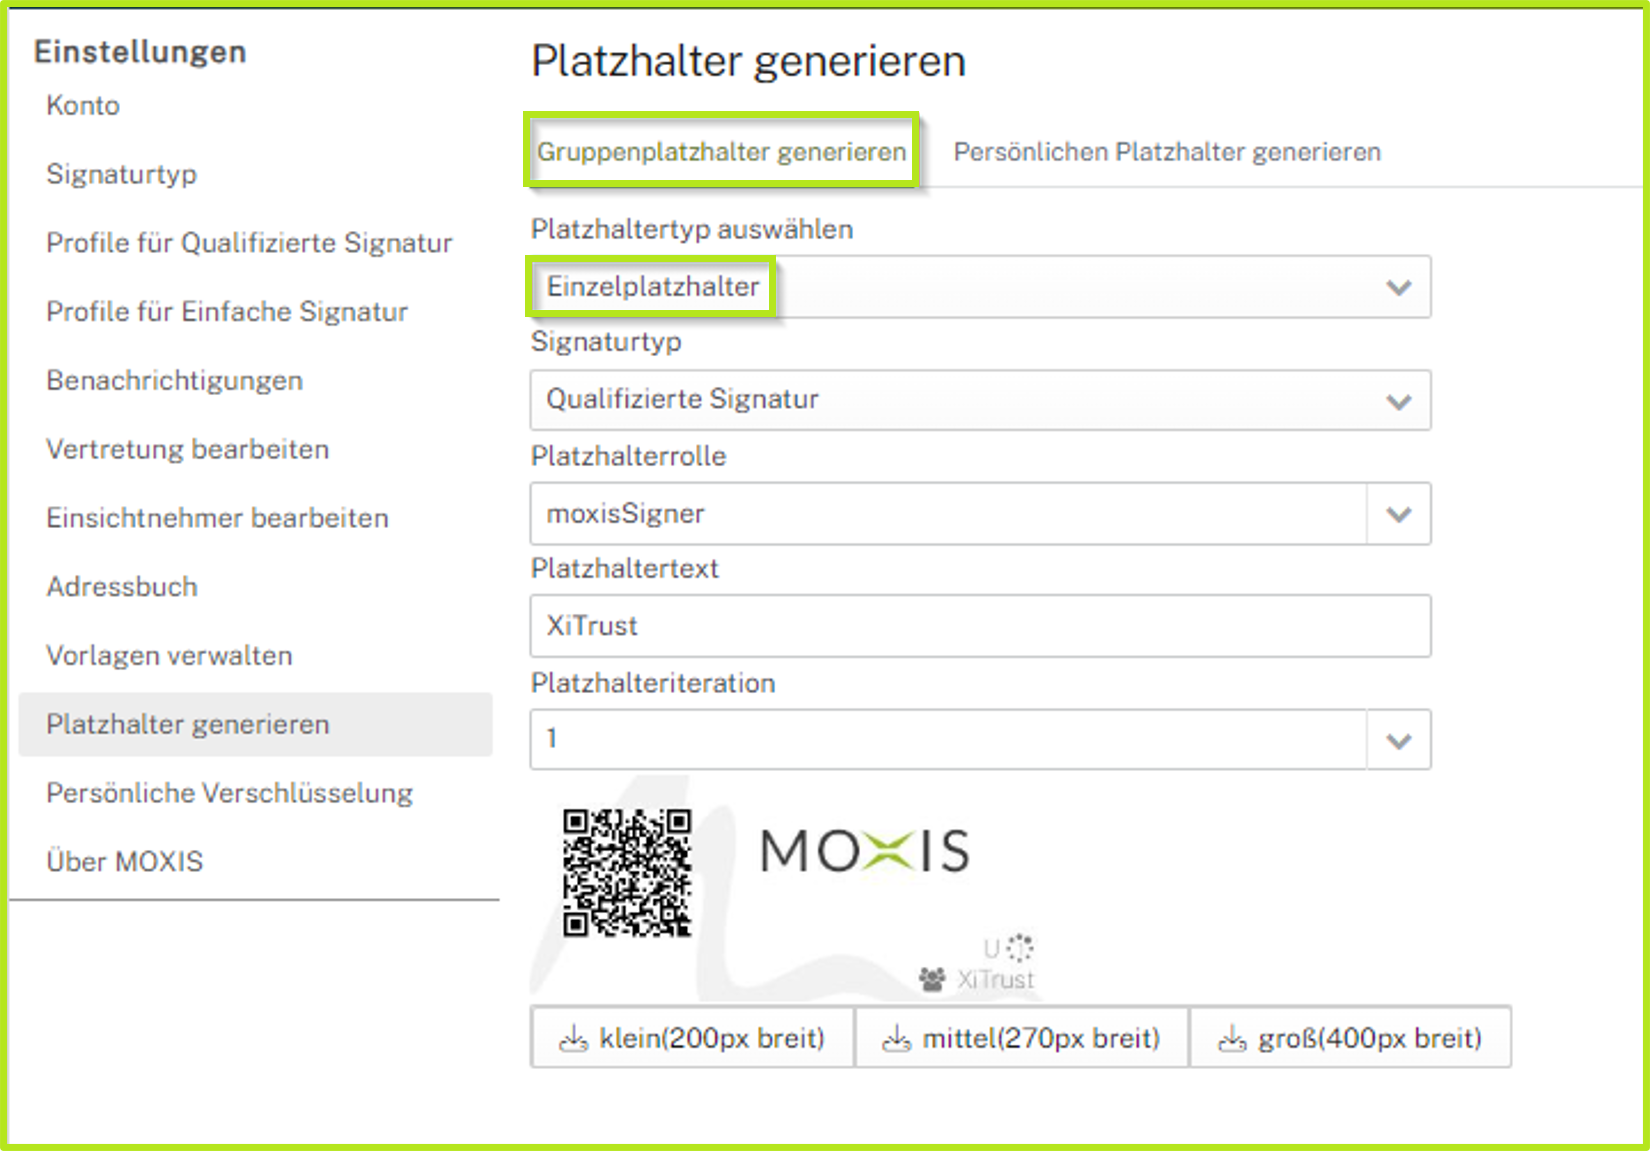Screen dimensions: 1650x1151
Task: Open the Adressbuch settings page
Action: (122, 586)
